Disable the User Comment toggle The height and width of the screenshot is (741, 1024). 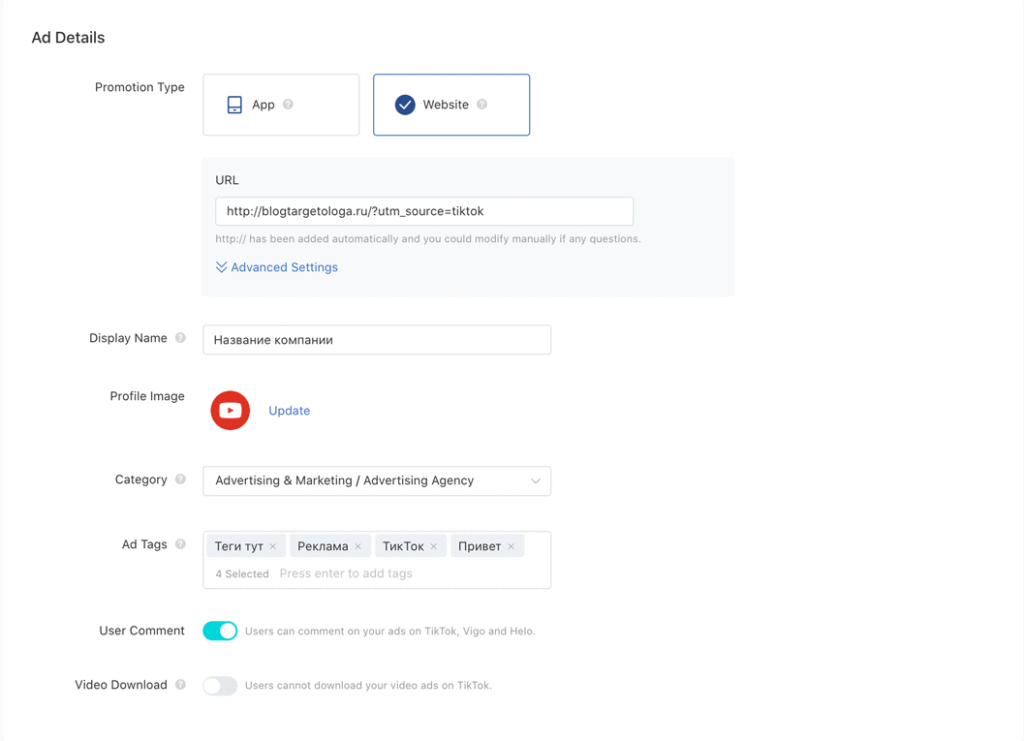[220, 631]
